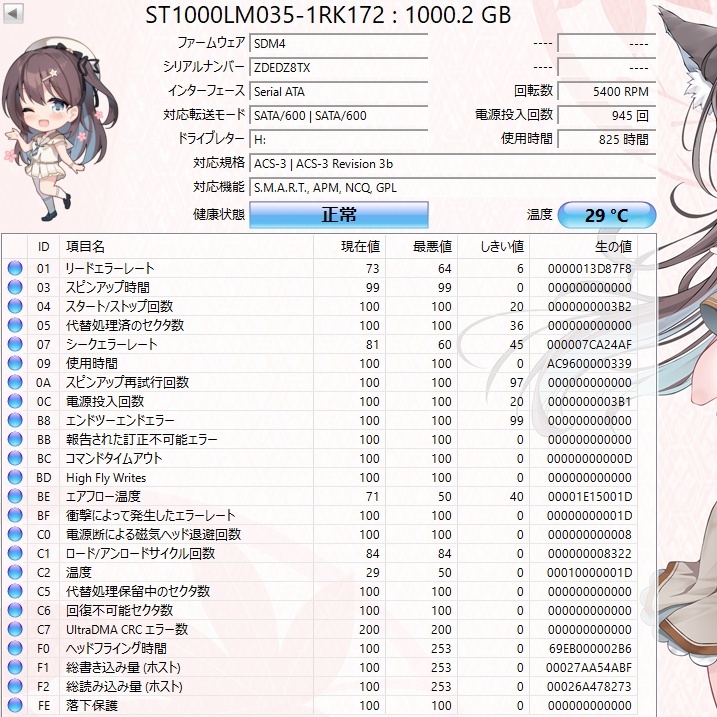Click the standard field ACS-3 Revision 3b
Screen dimensions: 717x717
point(453,164)
